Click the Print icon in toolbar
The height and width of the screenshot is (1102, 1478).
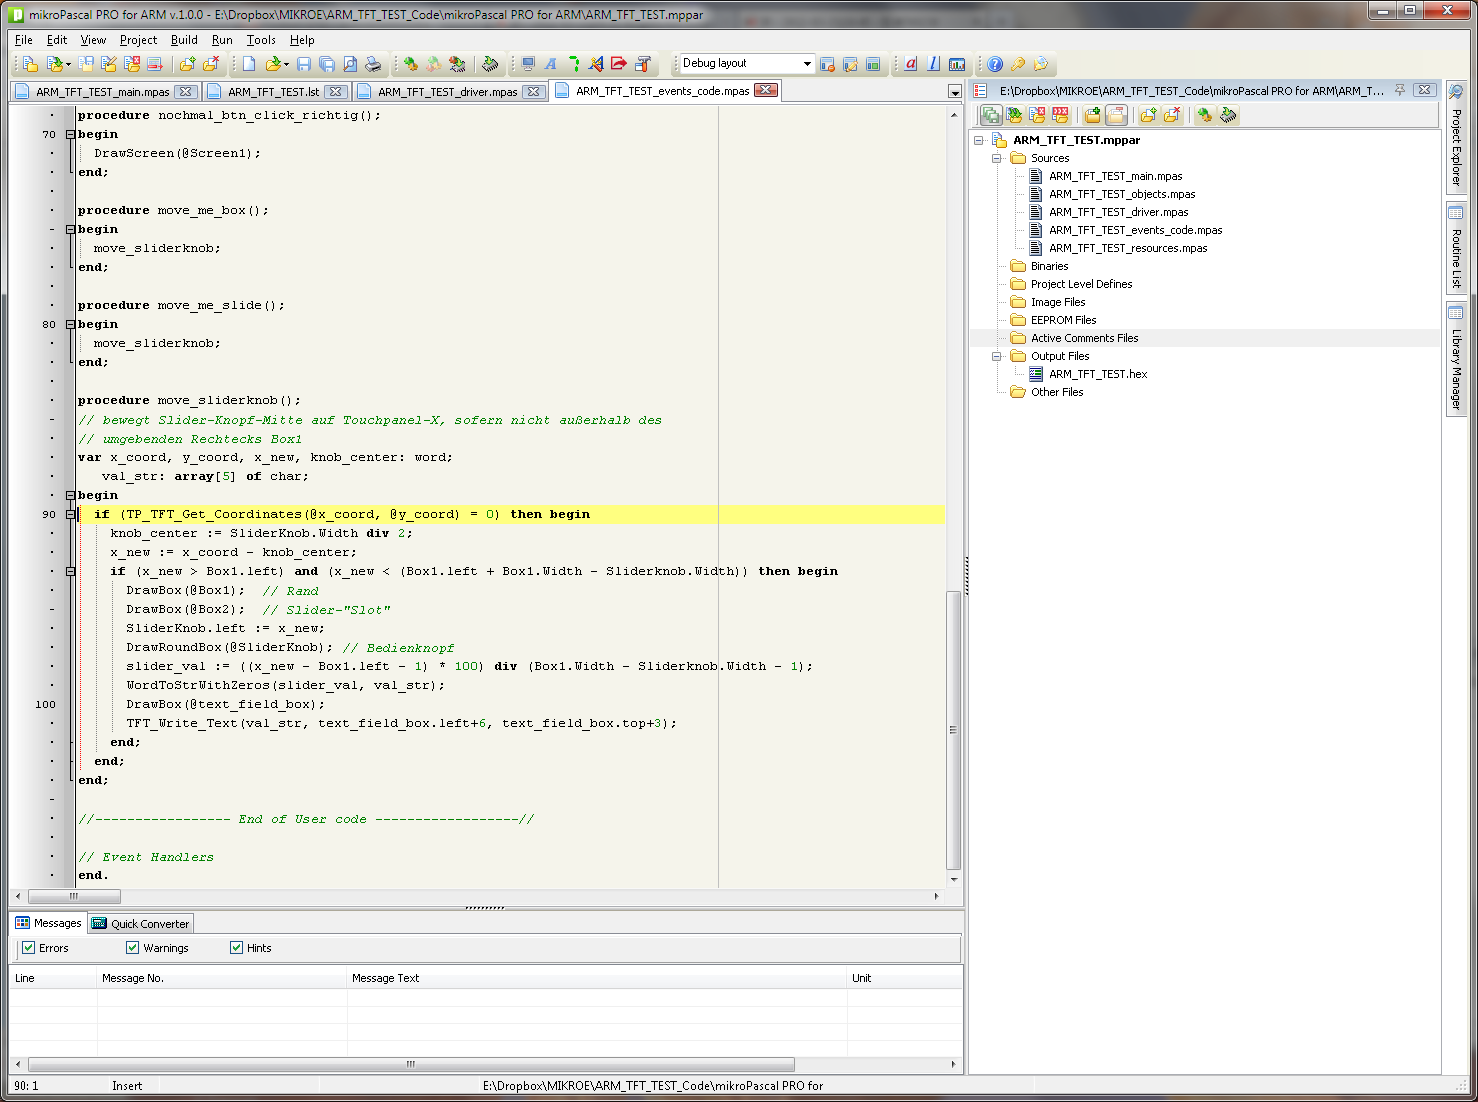pos(373,64)
